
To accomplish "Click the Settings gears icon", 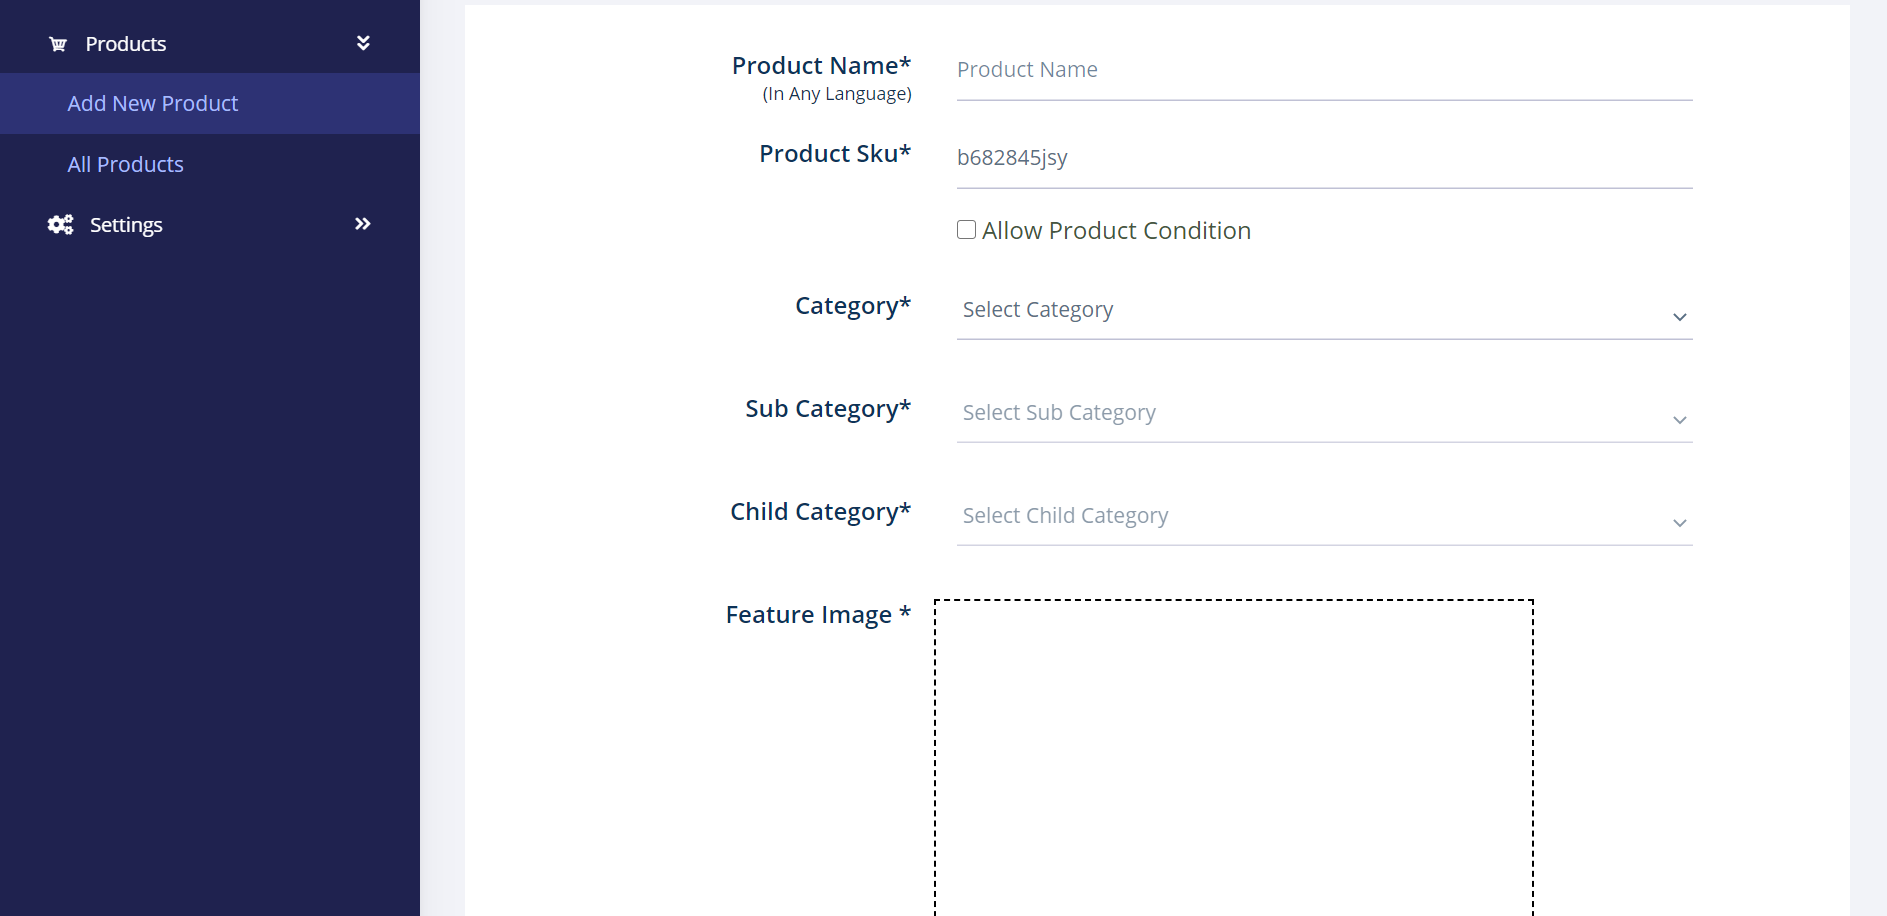I will coord(61,225).
